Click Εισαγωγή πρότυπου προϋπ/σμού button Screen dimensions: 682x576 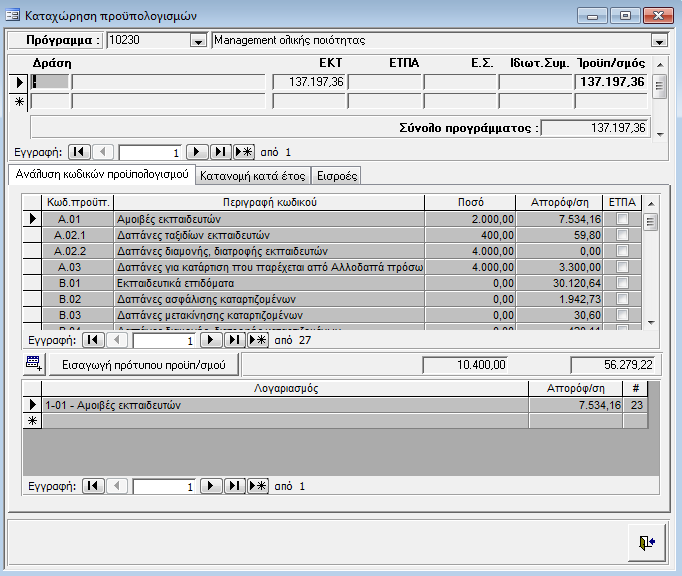point(144,364)
